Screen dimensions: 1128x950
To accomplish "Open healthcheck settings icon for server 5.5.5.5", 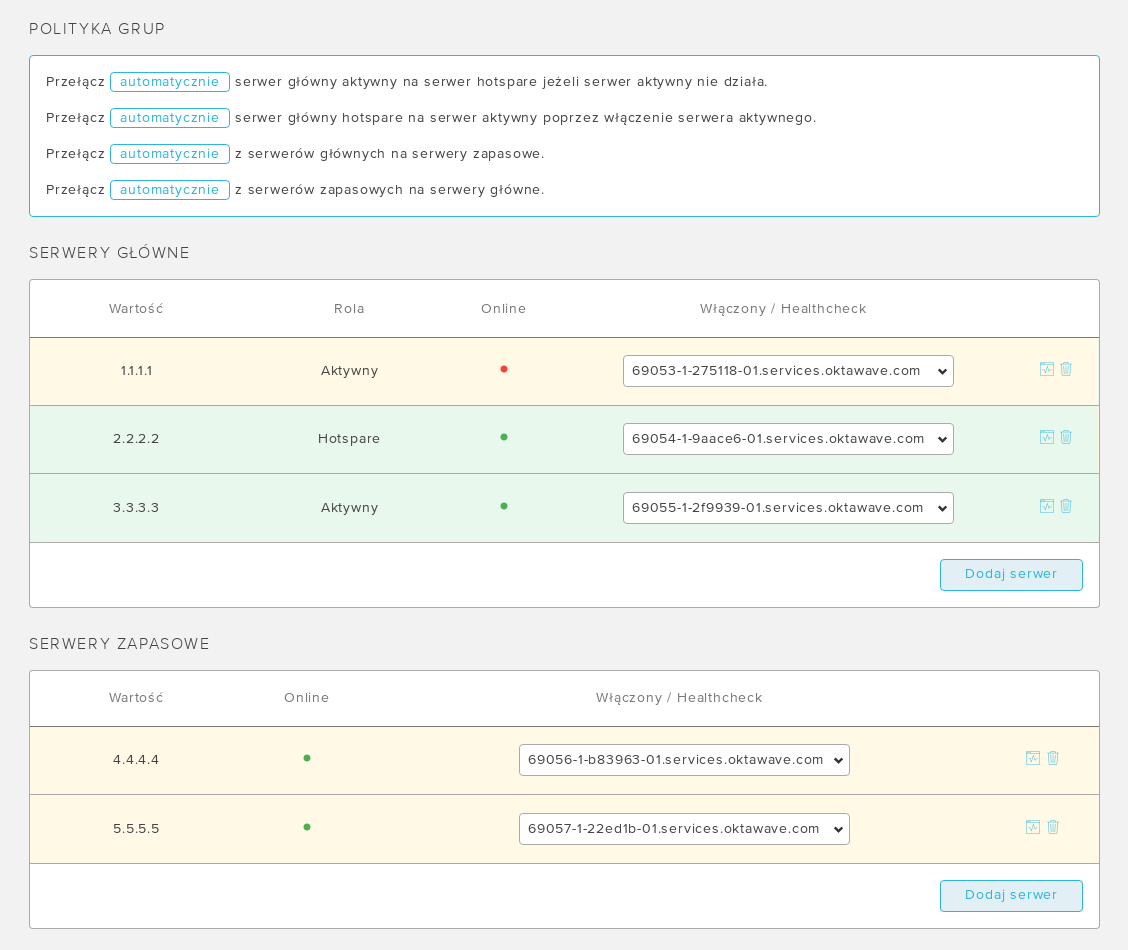I will pos(1033,826).
